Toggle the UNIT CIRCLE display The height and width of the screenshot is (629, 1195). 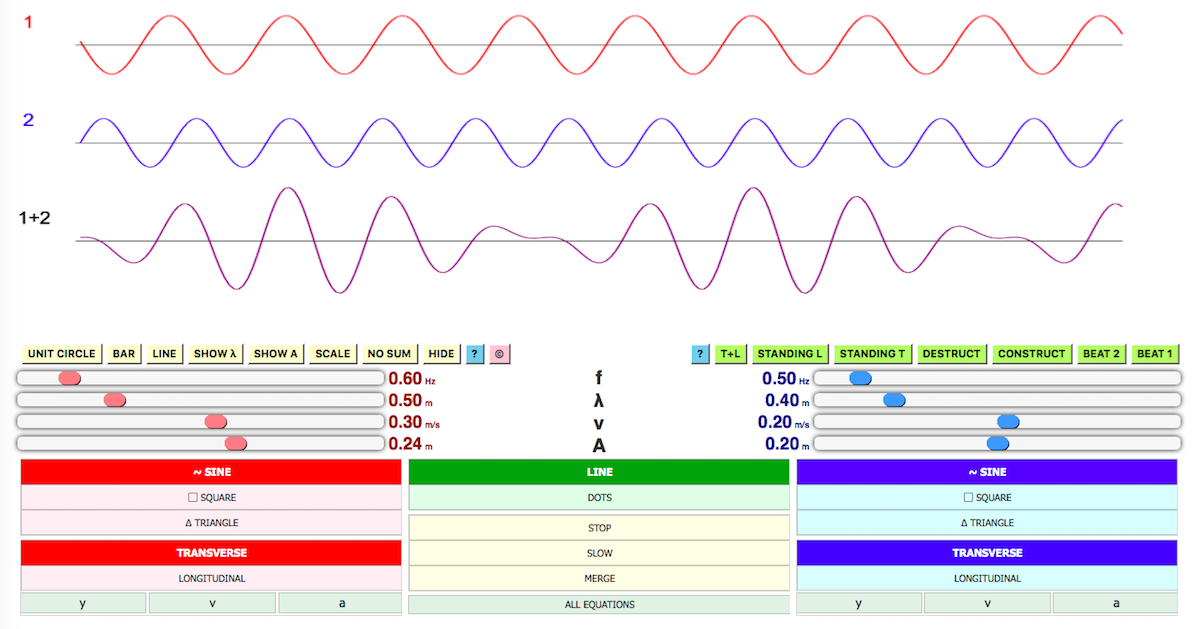[62, 354]
